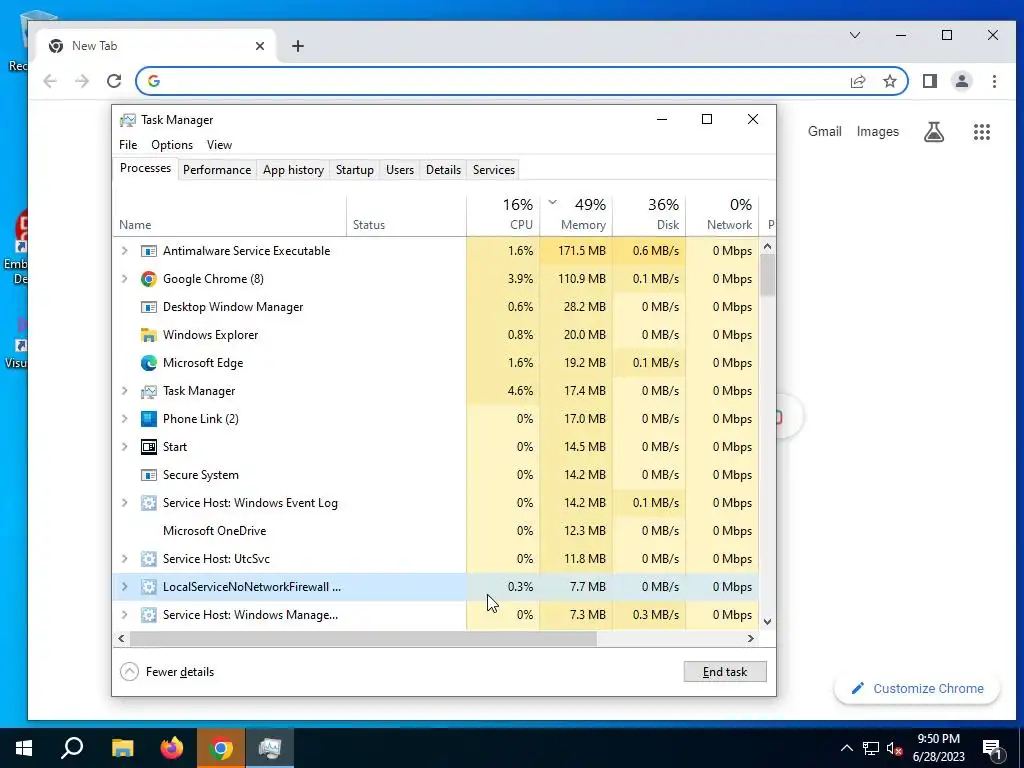The image size is (1024, 768).
Task: Close the New Tab in Chrome
Action: coord(260,46)
